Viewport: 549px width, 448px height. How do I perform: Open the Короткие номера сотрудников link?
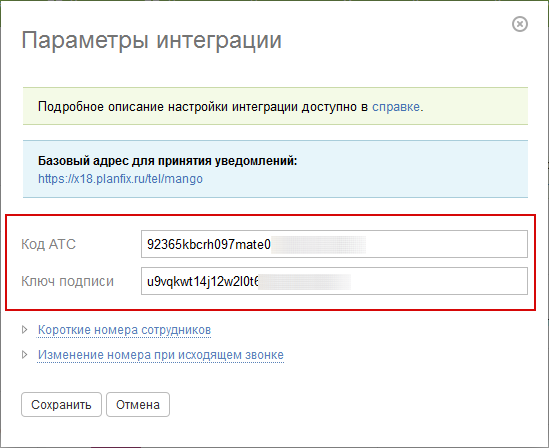tap(124, 330)
